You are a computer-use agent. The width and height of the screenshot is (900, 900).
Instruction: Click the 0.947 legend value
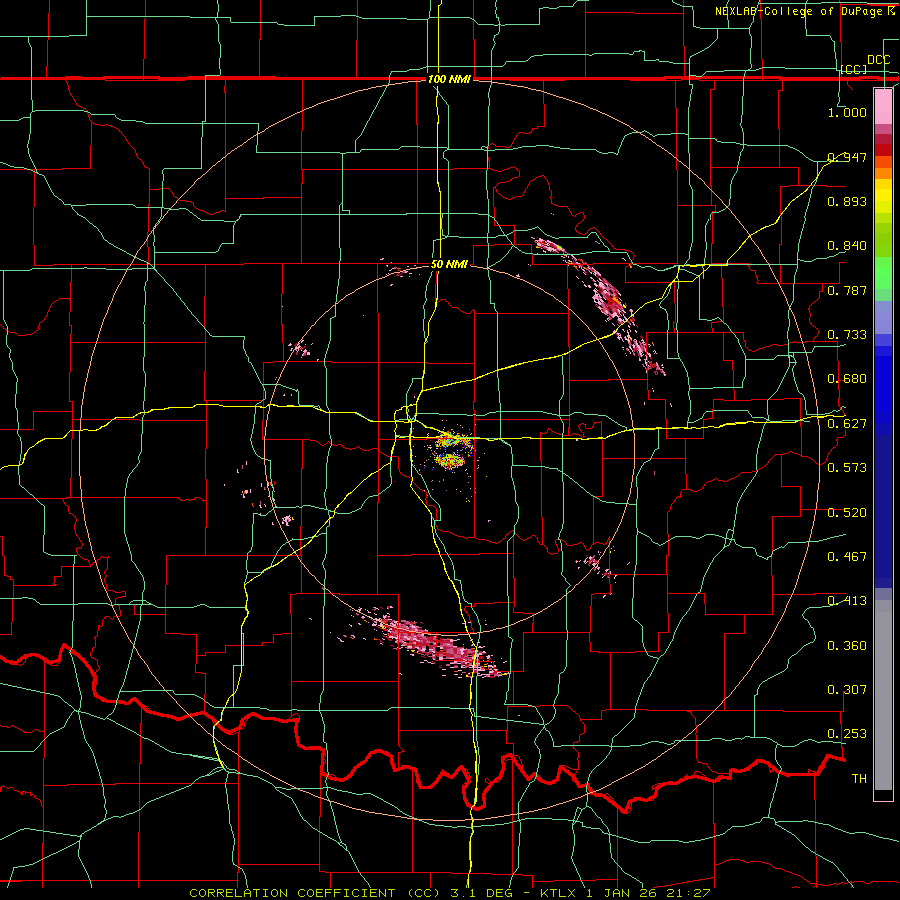click(847, 157)
